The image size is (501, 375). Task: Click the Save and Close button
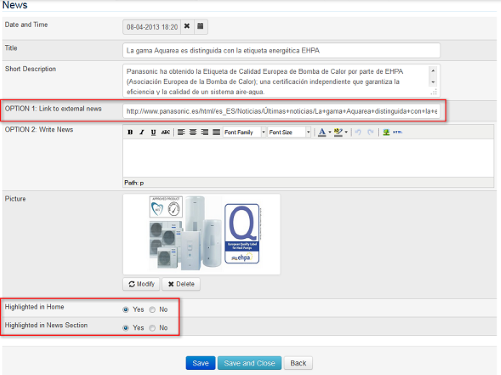click(249, 363)
